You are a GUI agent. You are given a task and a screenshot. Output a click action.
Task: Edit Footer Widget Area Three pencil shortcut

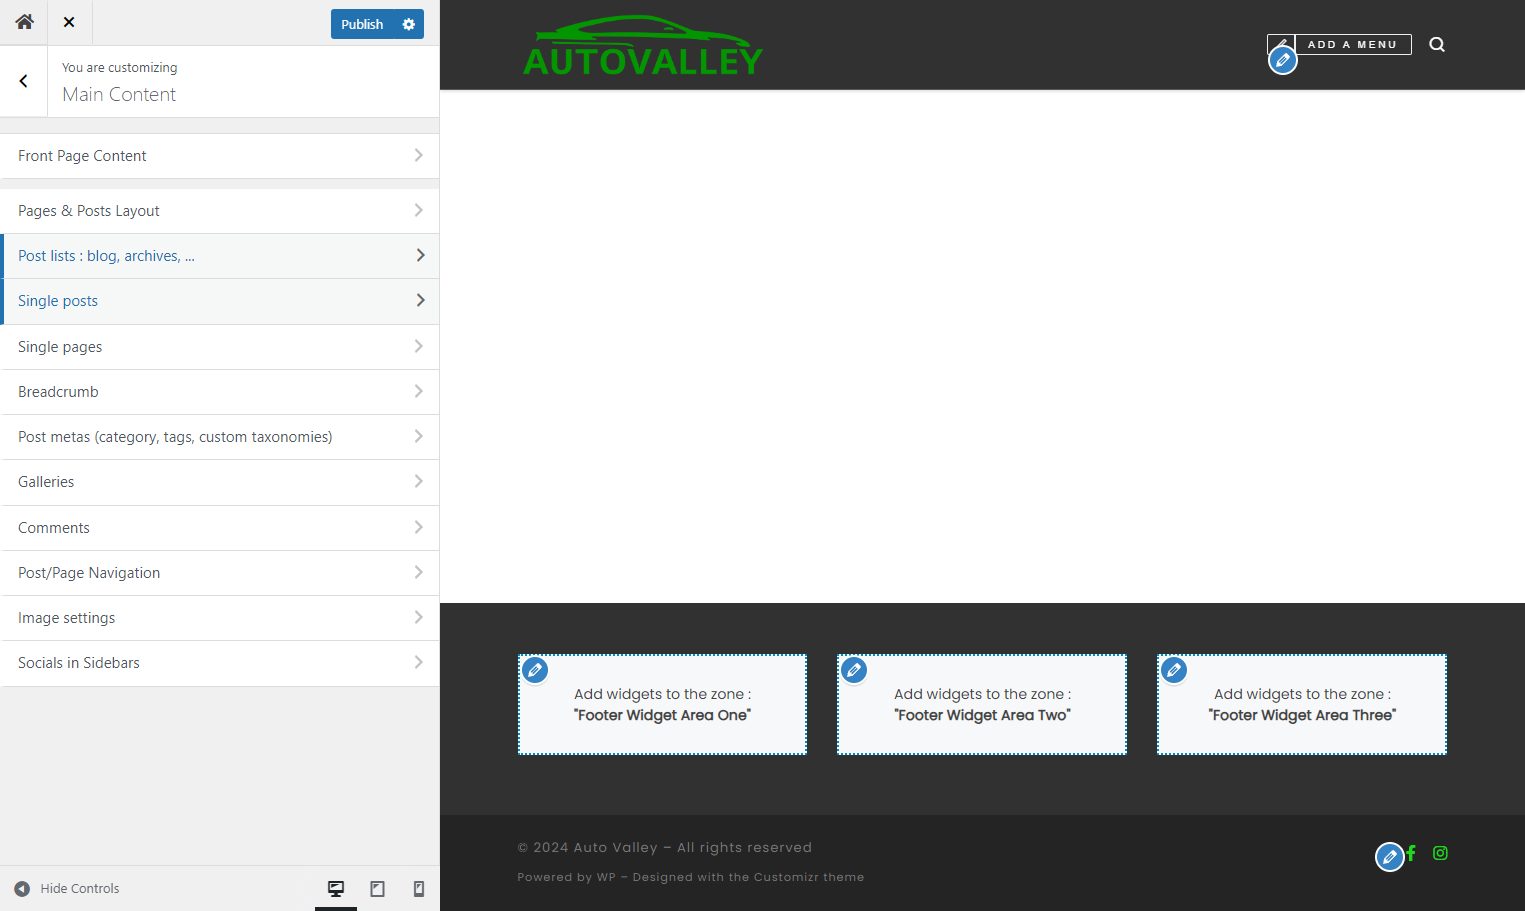tap(1174, 670)
